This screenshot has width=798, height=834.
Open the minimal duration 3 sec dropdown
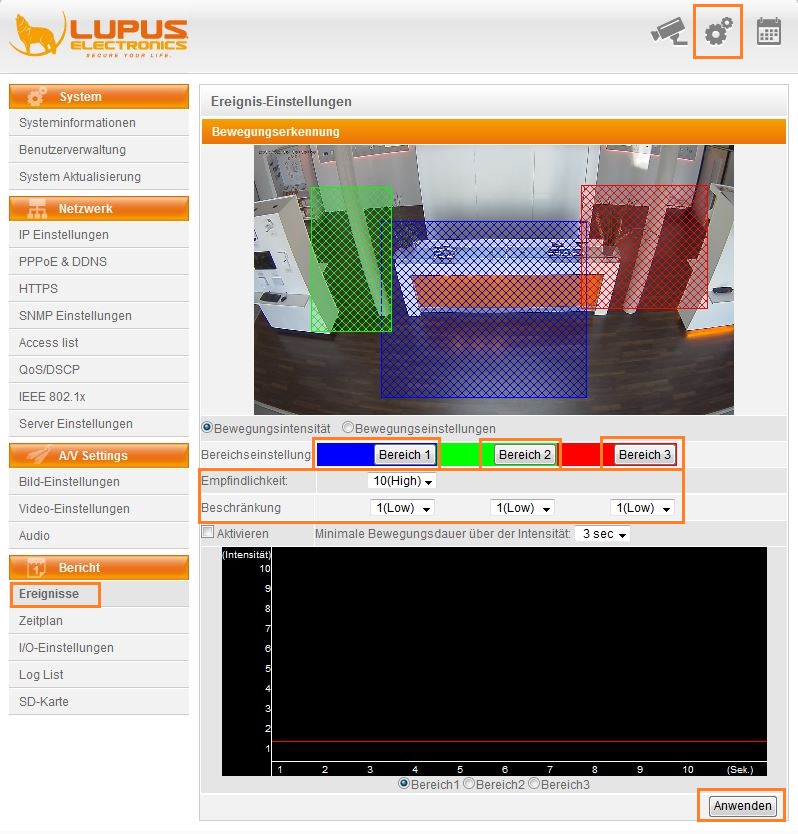(603, 534)
